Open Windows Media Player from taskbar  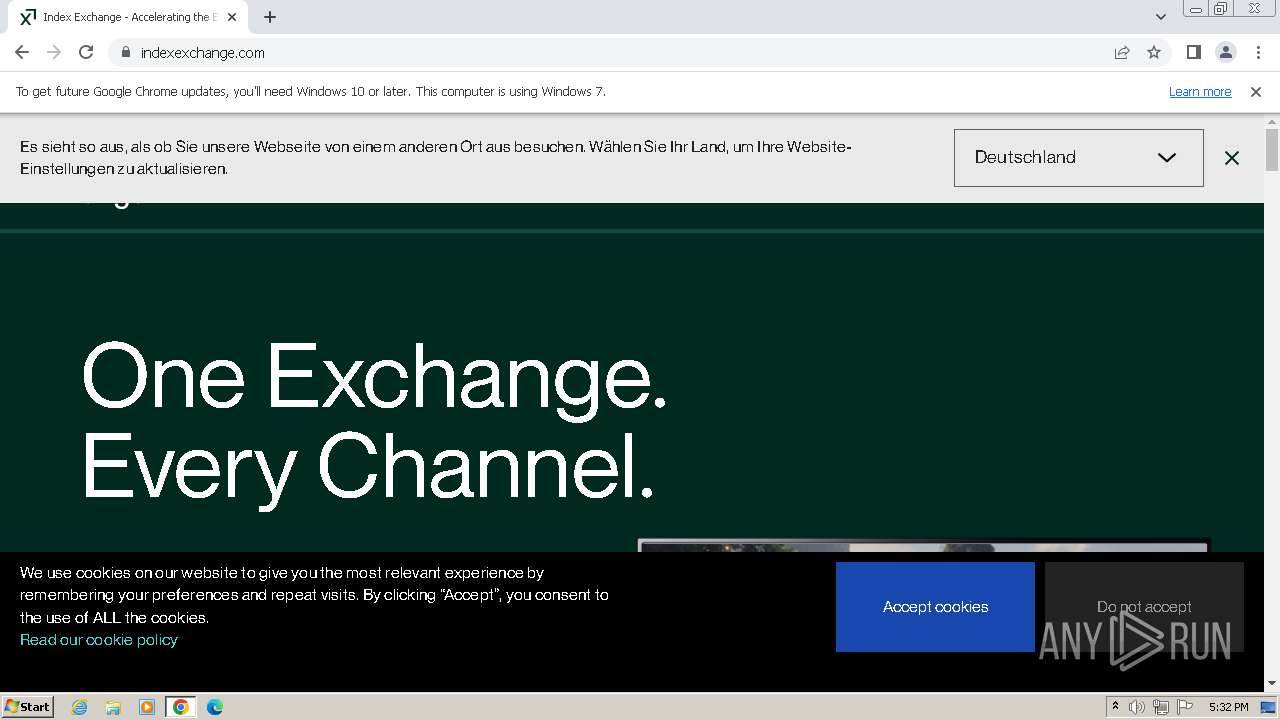147,707
